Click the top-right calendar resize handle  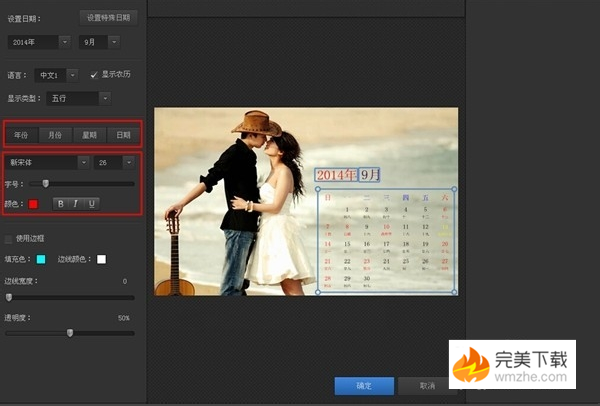(456, 187)
